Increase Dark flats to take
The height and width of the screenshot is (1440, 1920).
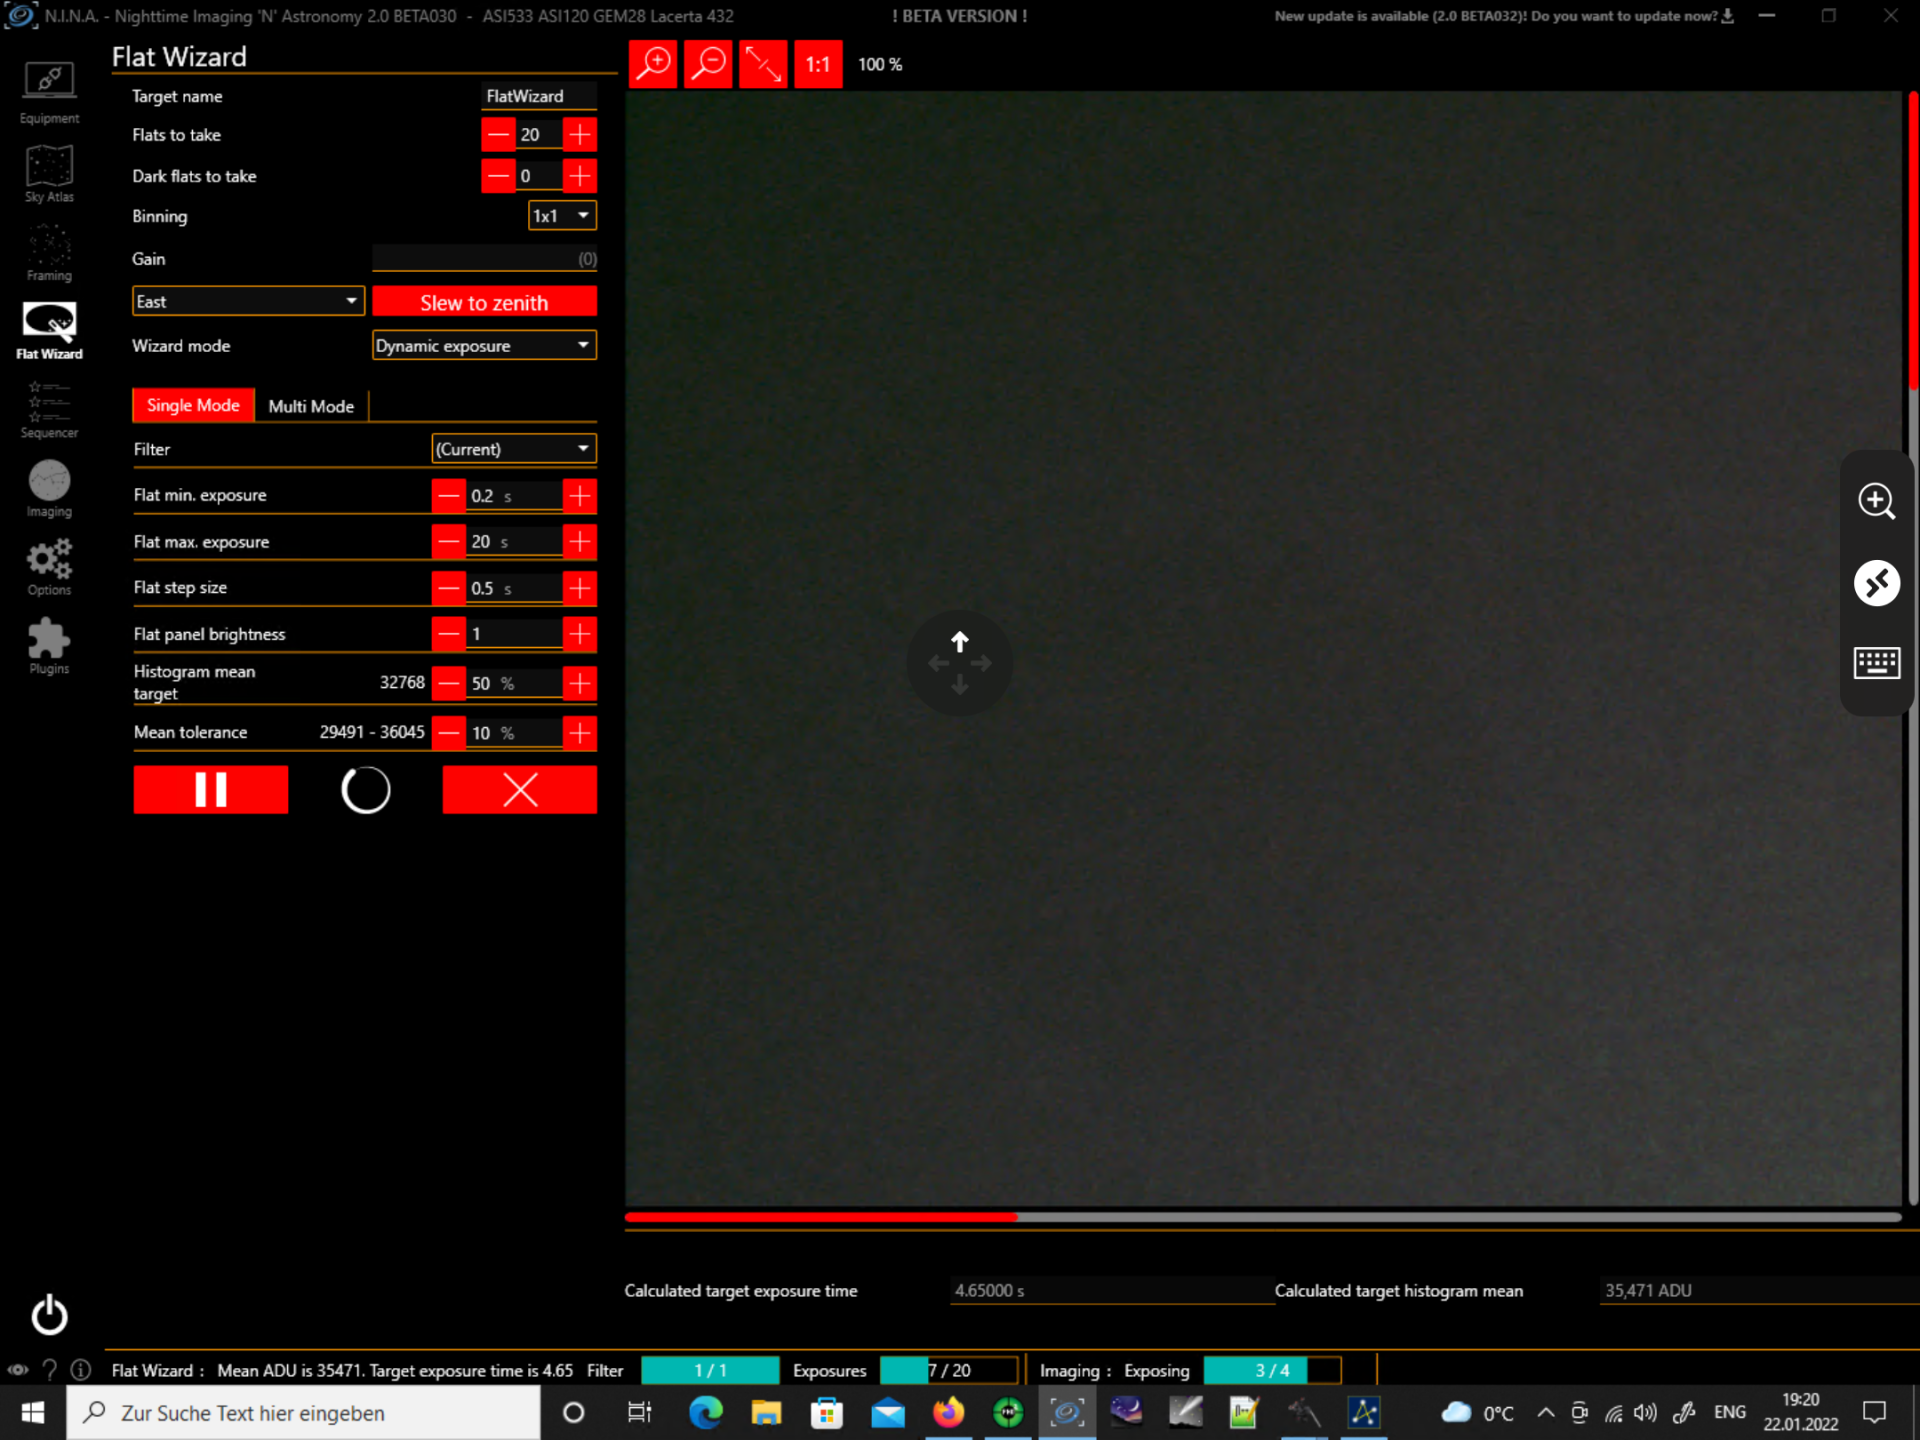579,176
